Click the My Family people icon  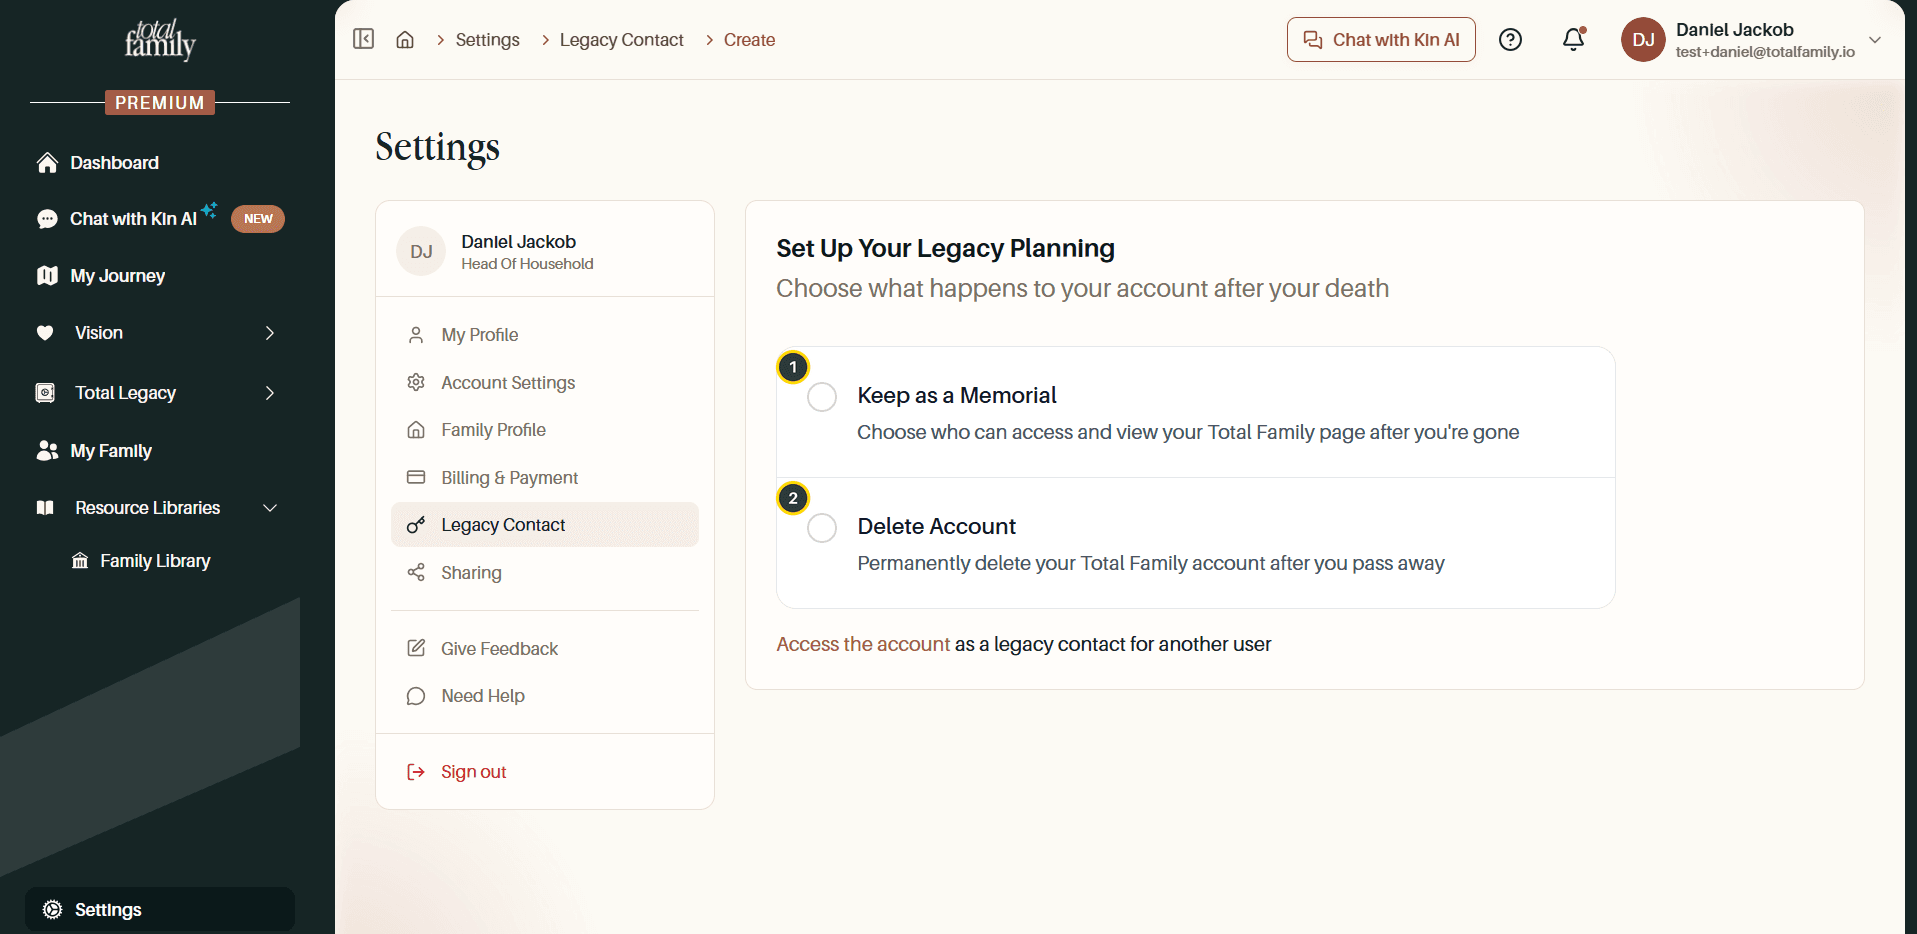tap(47, 451)
